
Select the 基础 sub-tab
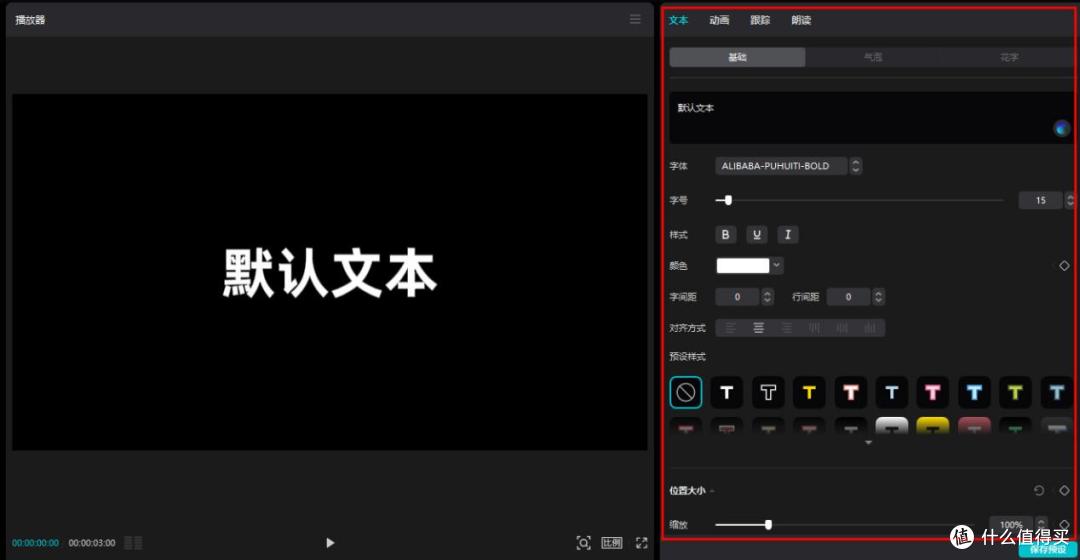tap(737, 57)
